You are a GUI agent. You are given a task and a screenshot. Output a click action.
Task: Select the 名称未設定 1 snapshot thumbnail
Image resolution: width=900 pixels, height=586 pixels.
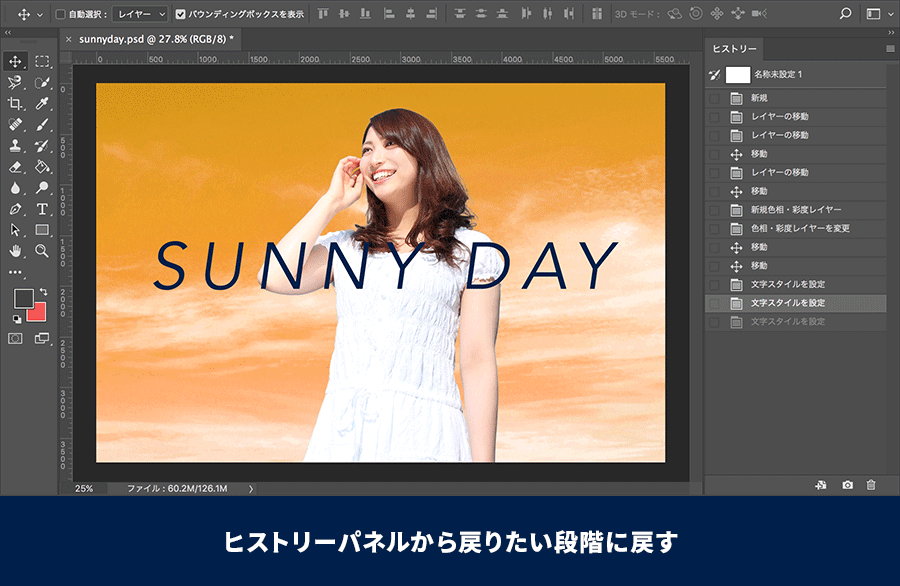738,74
